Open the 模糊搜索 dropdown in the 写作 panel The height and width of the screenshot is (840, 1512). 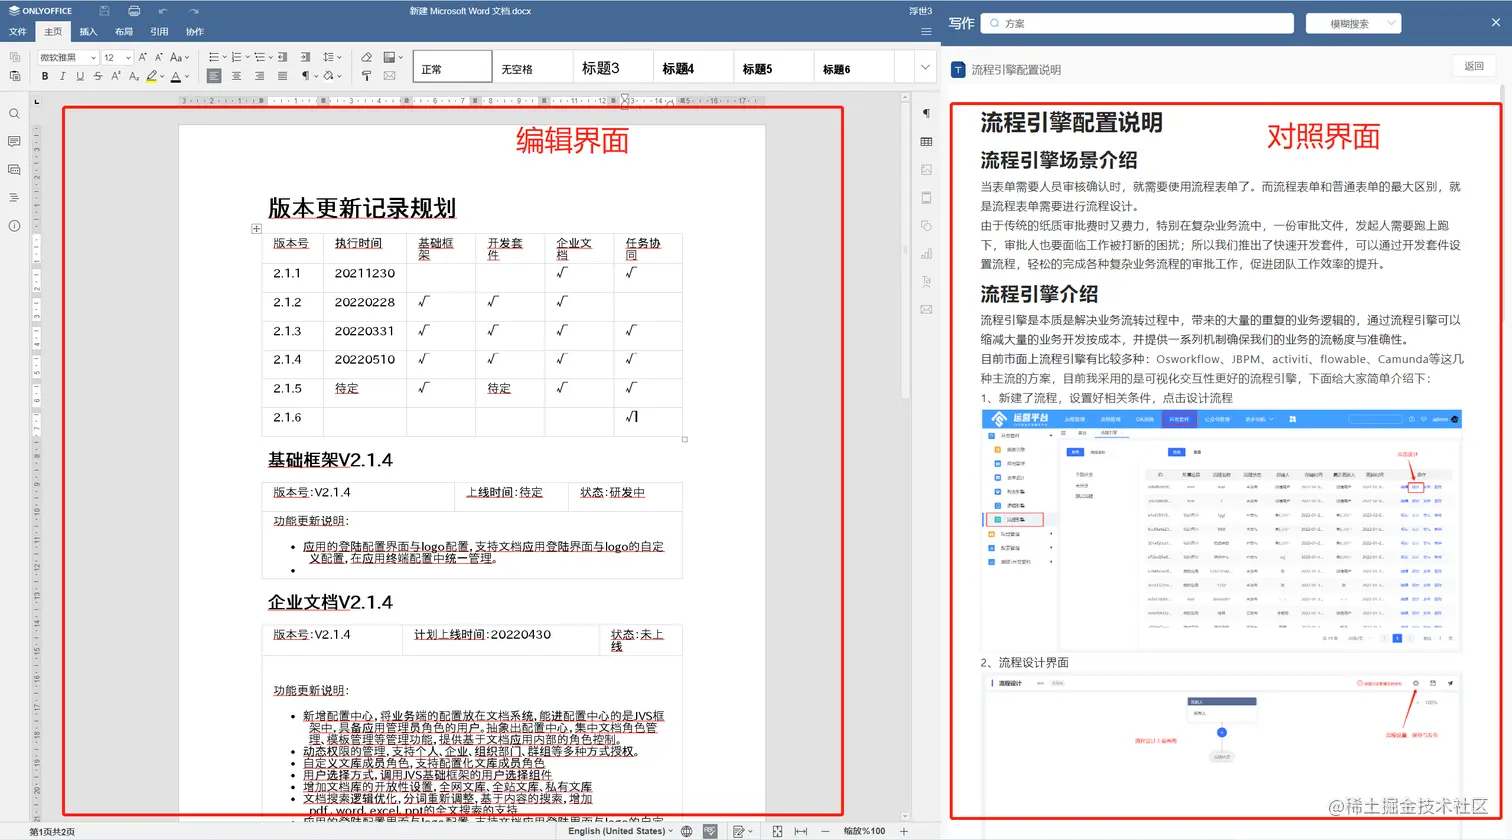click(x=1353, y=23)
